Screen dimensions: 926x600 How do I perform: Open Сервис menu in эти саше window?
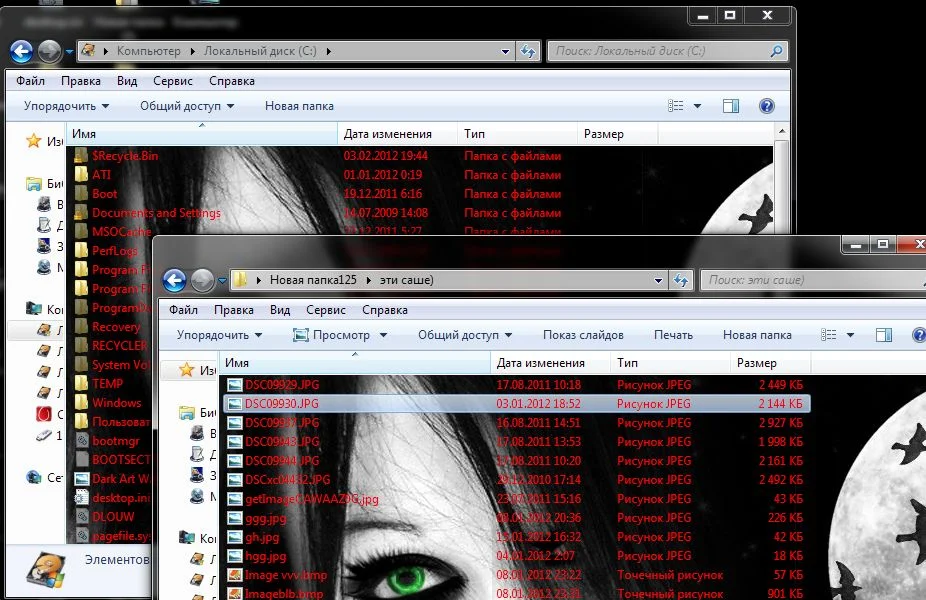(x=326, y=310)
